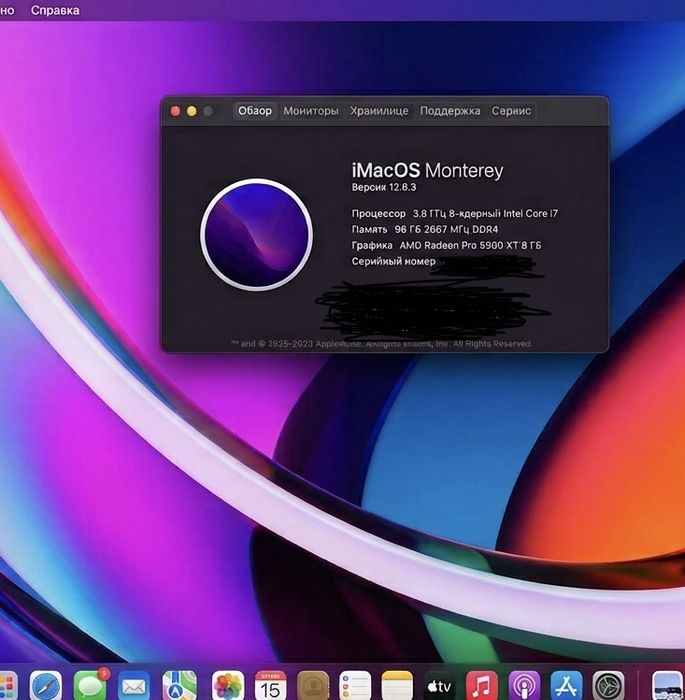Click the Память 96 ГБ 2667 МГц DDR4 line

tap(425, 229)
